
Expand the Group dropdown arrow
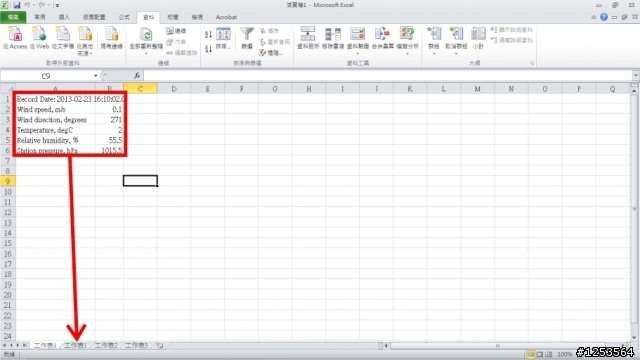434,53
